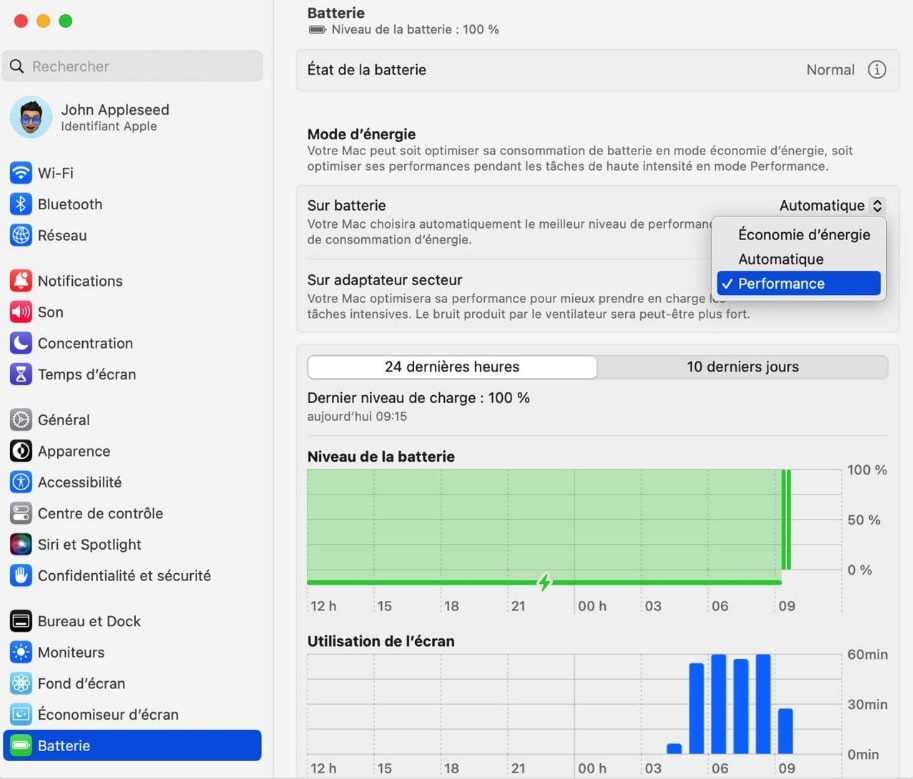Open Concentration moon icon
This screenshot has width=913, height=779.
click(21, 343)
